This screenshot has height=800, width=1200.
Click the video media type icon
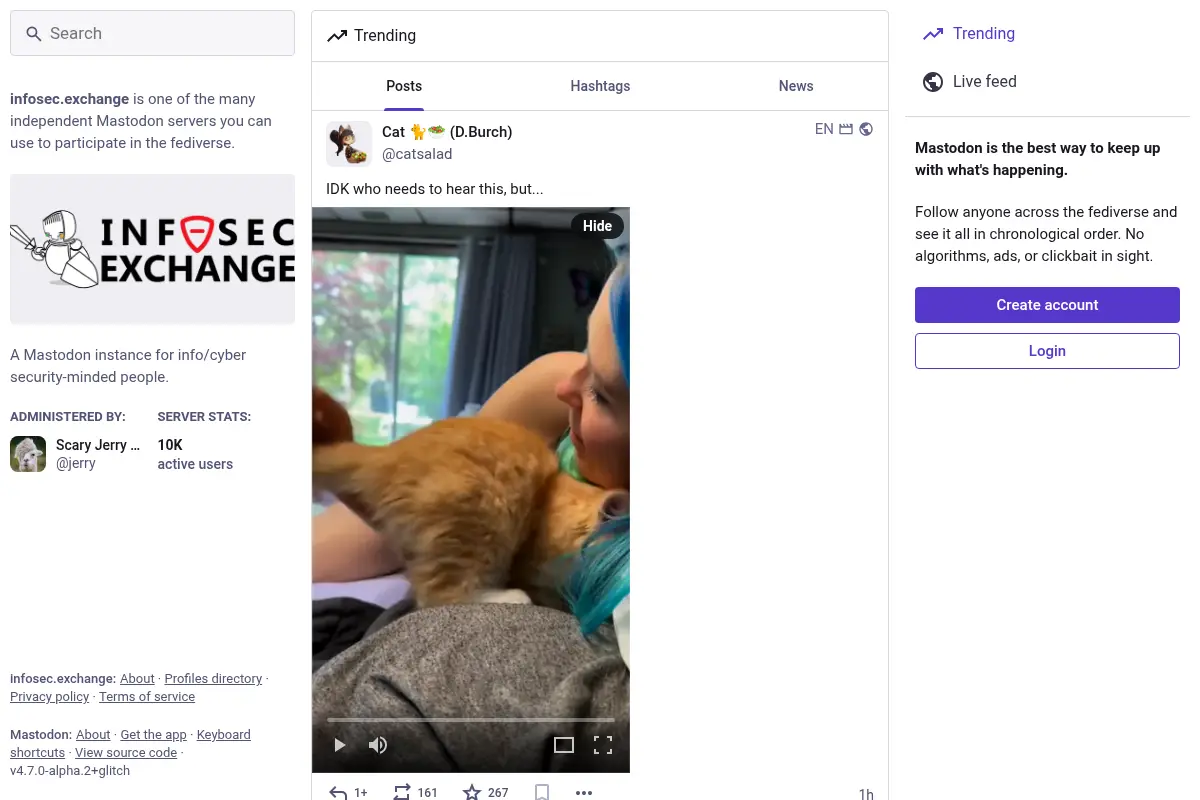coord(846,129)
